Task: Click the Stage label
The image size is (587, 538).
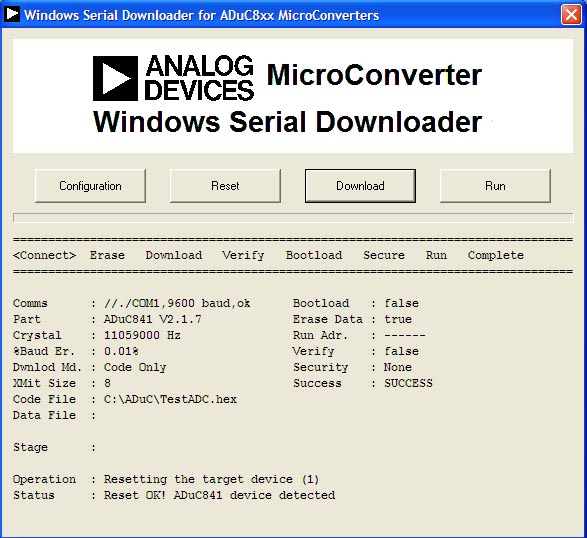Action: click(30, 447)
